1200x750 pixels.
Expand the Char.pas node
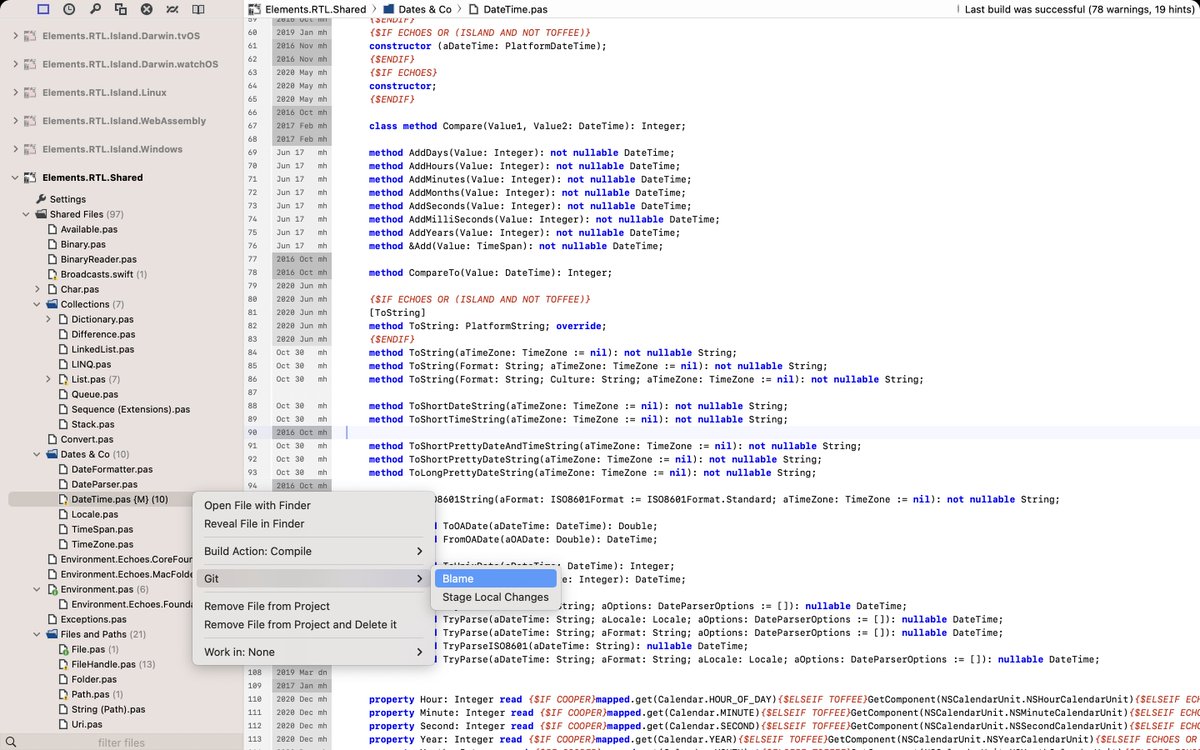[x=37, y=289]
